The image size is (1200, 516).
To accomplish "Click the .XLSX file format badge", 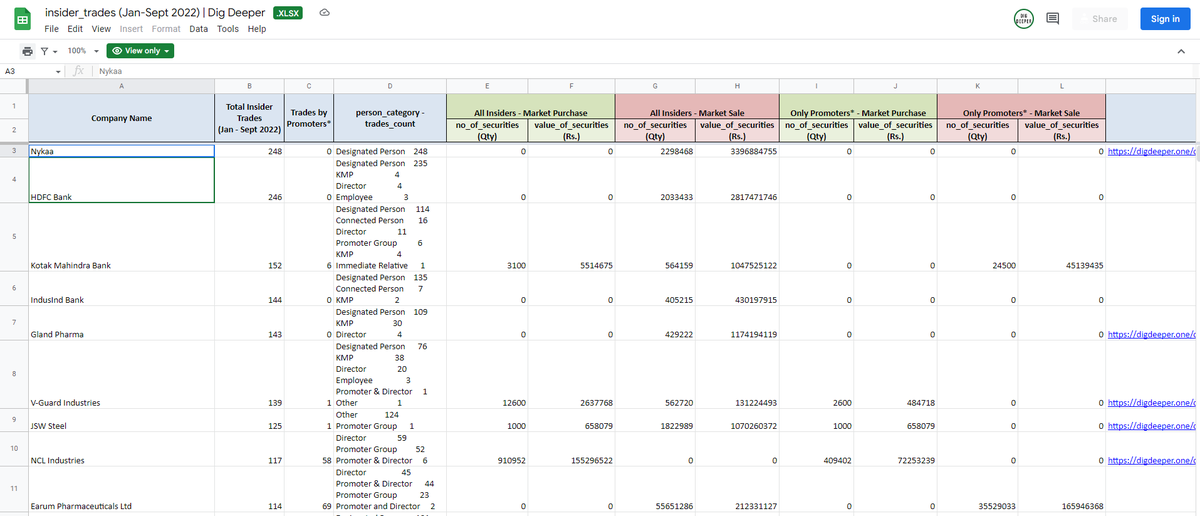I will pyautogui.click(x=288, y=13).
